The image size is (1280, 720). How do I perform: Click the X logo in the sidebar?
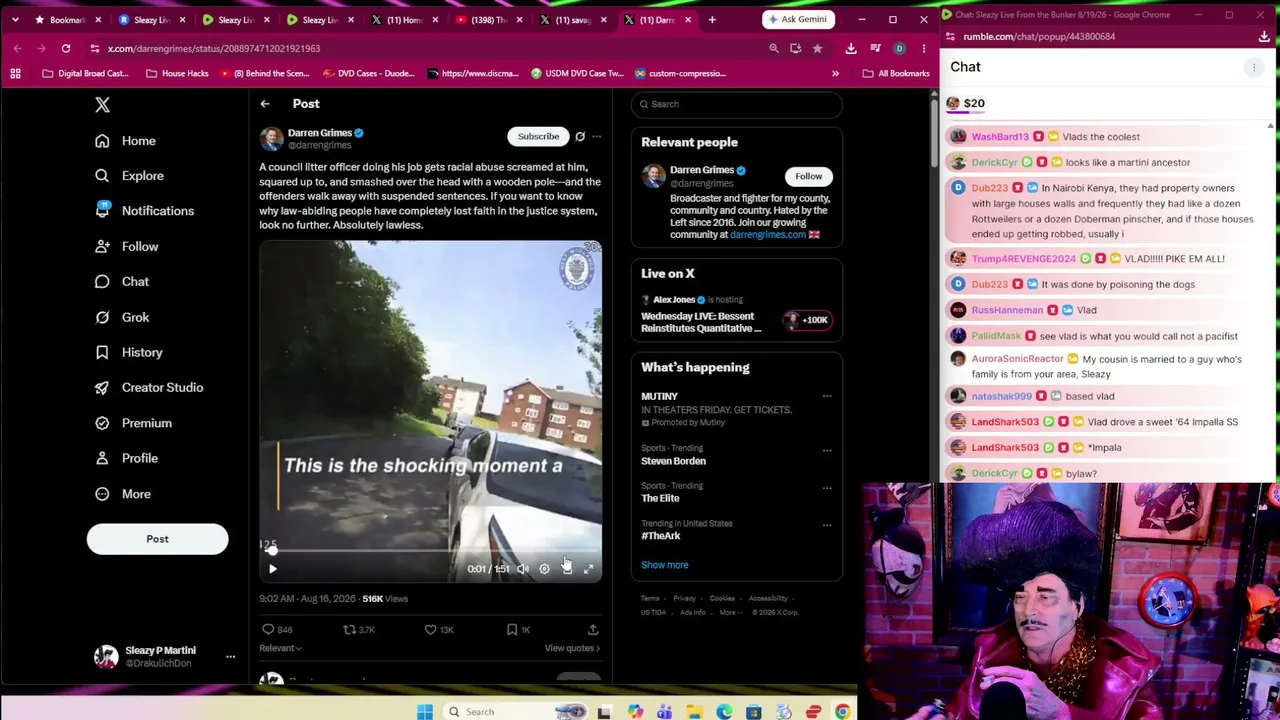[102, 105]
